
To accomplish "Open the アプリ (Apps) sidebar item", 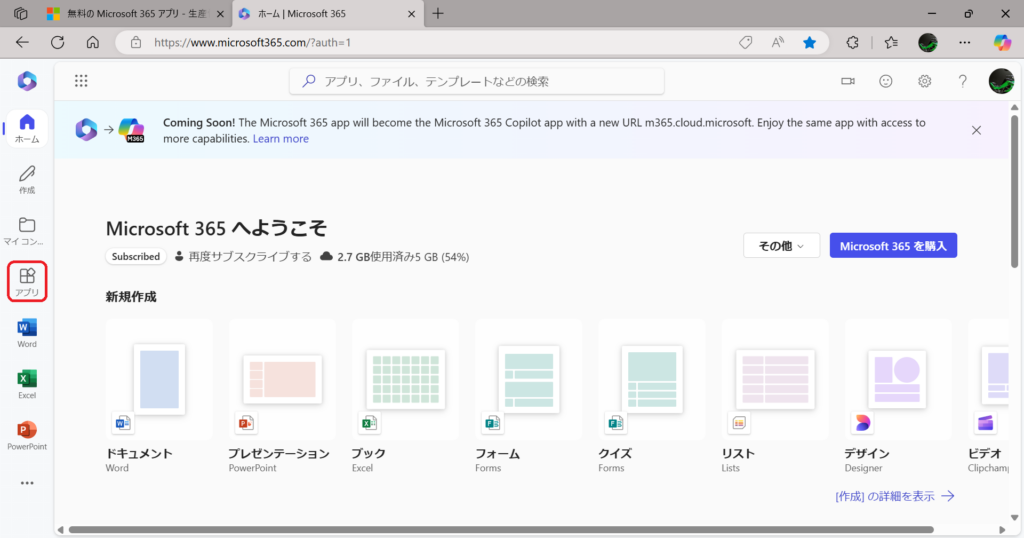I will pyautogui.click(x=27, y=281).
